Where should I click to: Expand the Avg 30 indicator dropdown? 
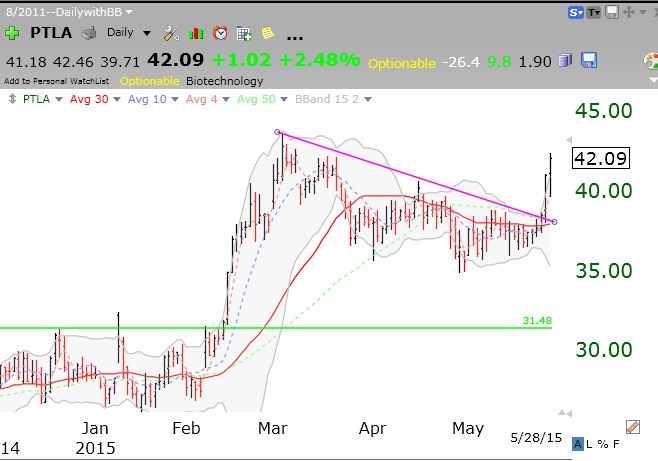coord(117,99)
